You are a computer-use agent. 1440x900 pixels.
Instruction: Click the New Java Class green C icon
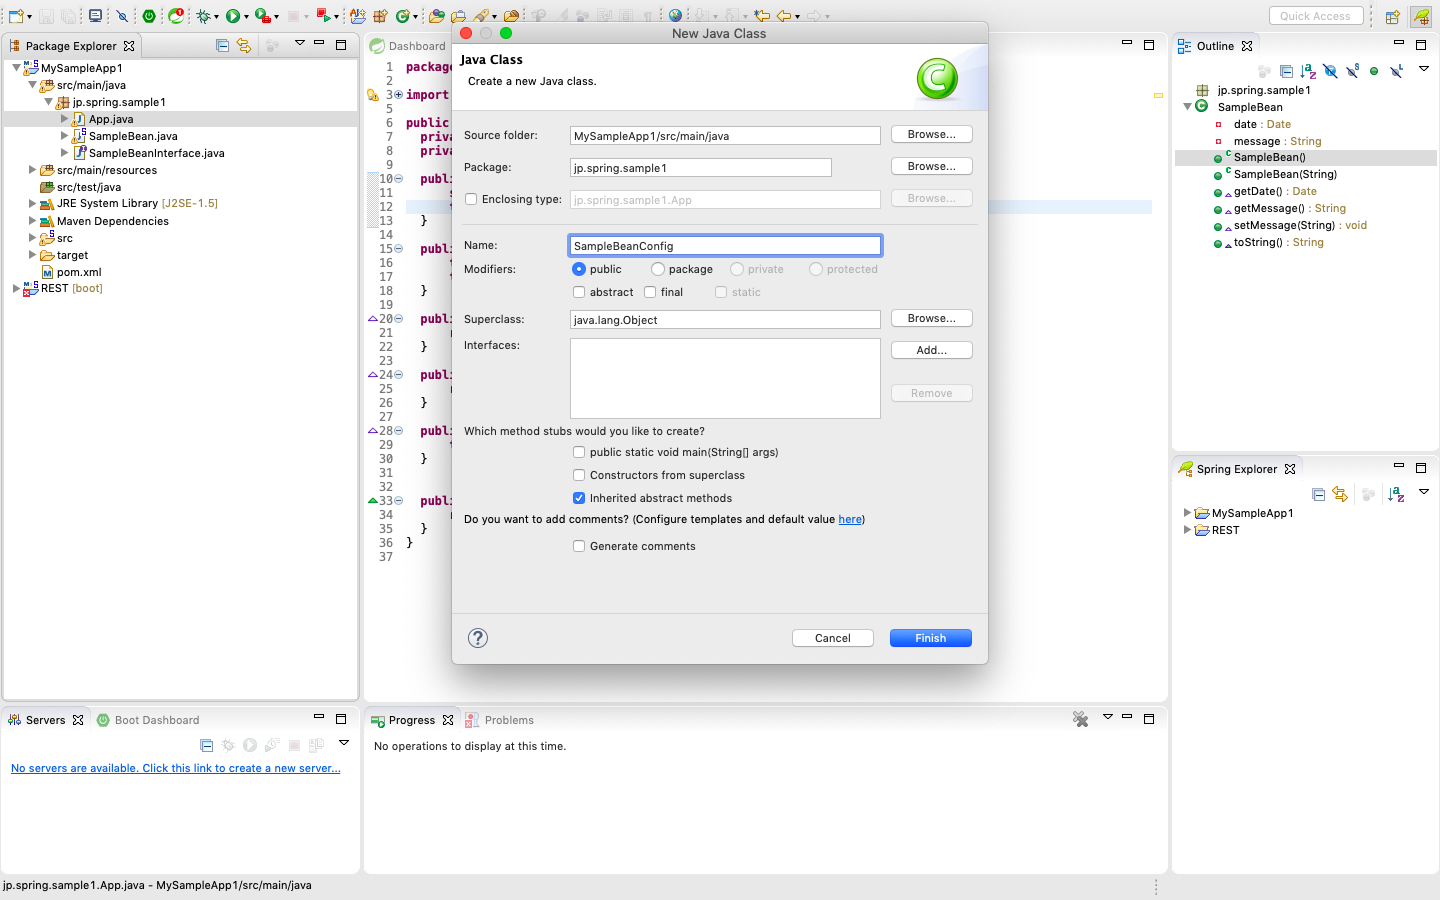click(403, 16)
